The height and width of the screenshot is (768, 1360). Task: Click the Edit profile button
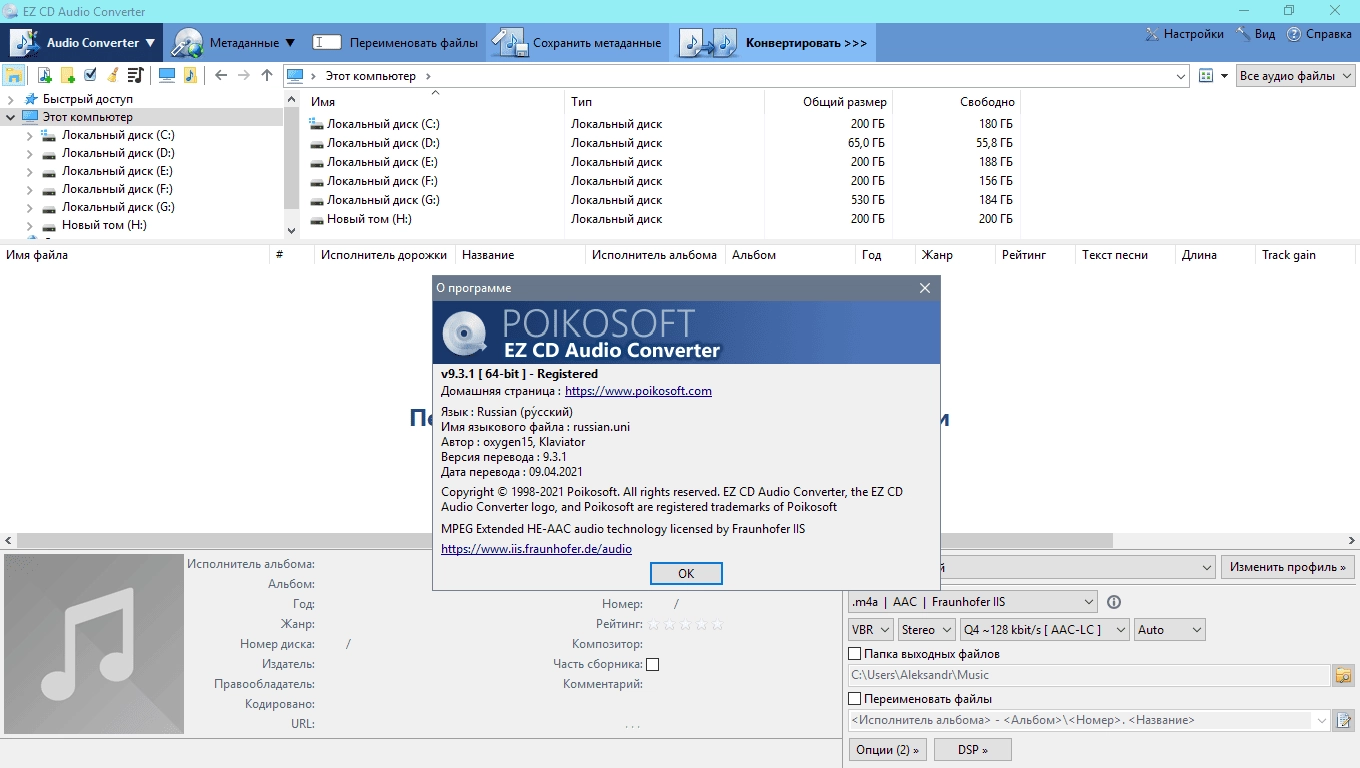(x=1288, y=567)
